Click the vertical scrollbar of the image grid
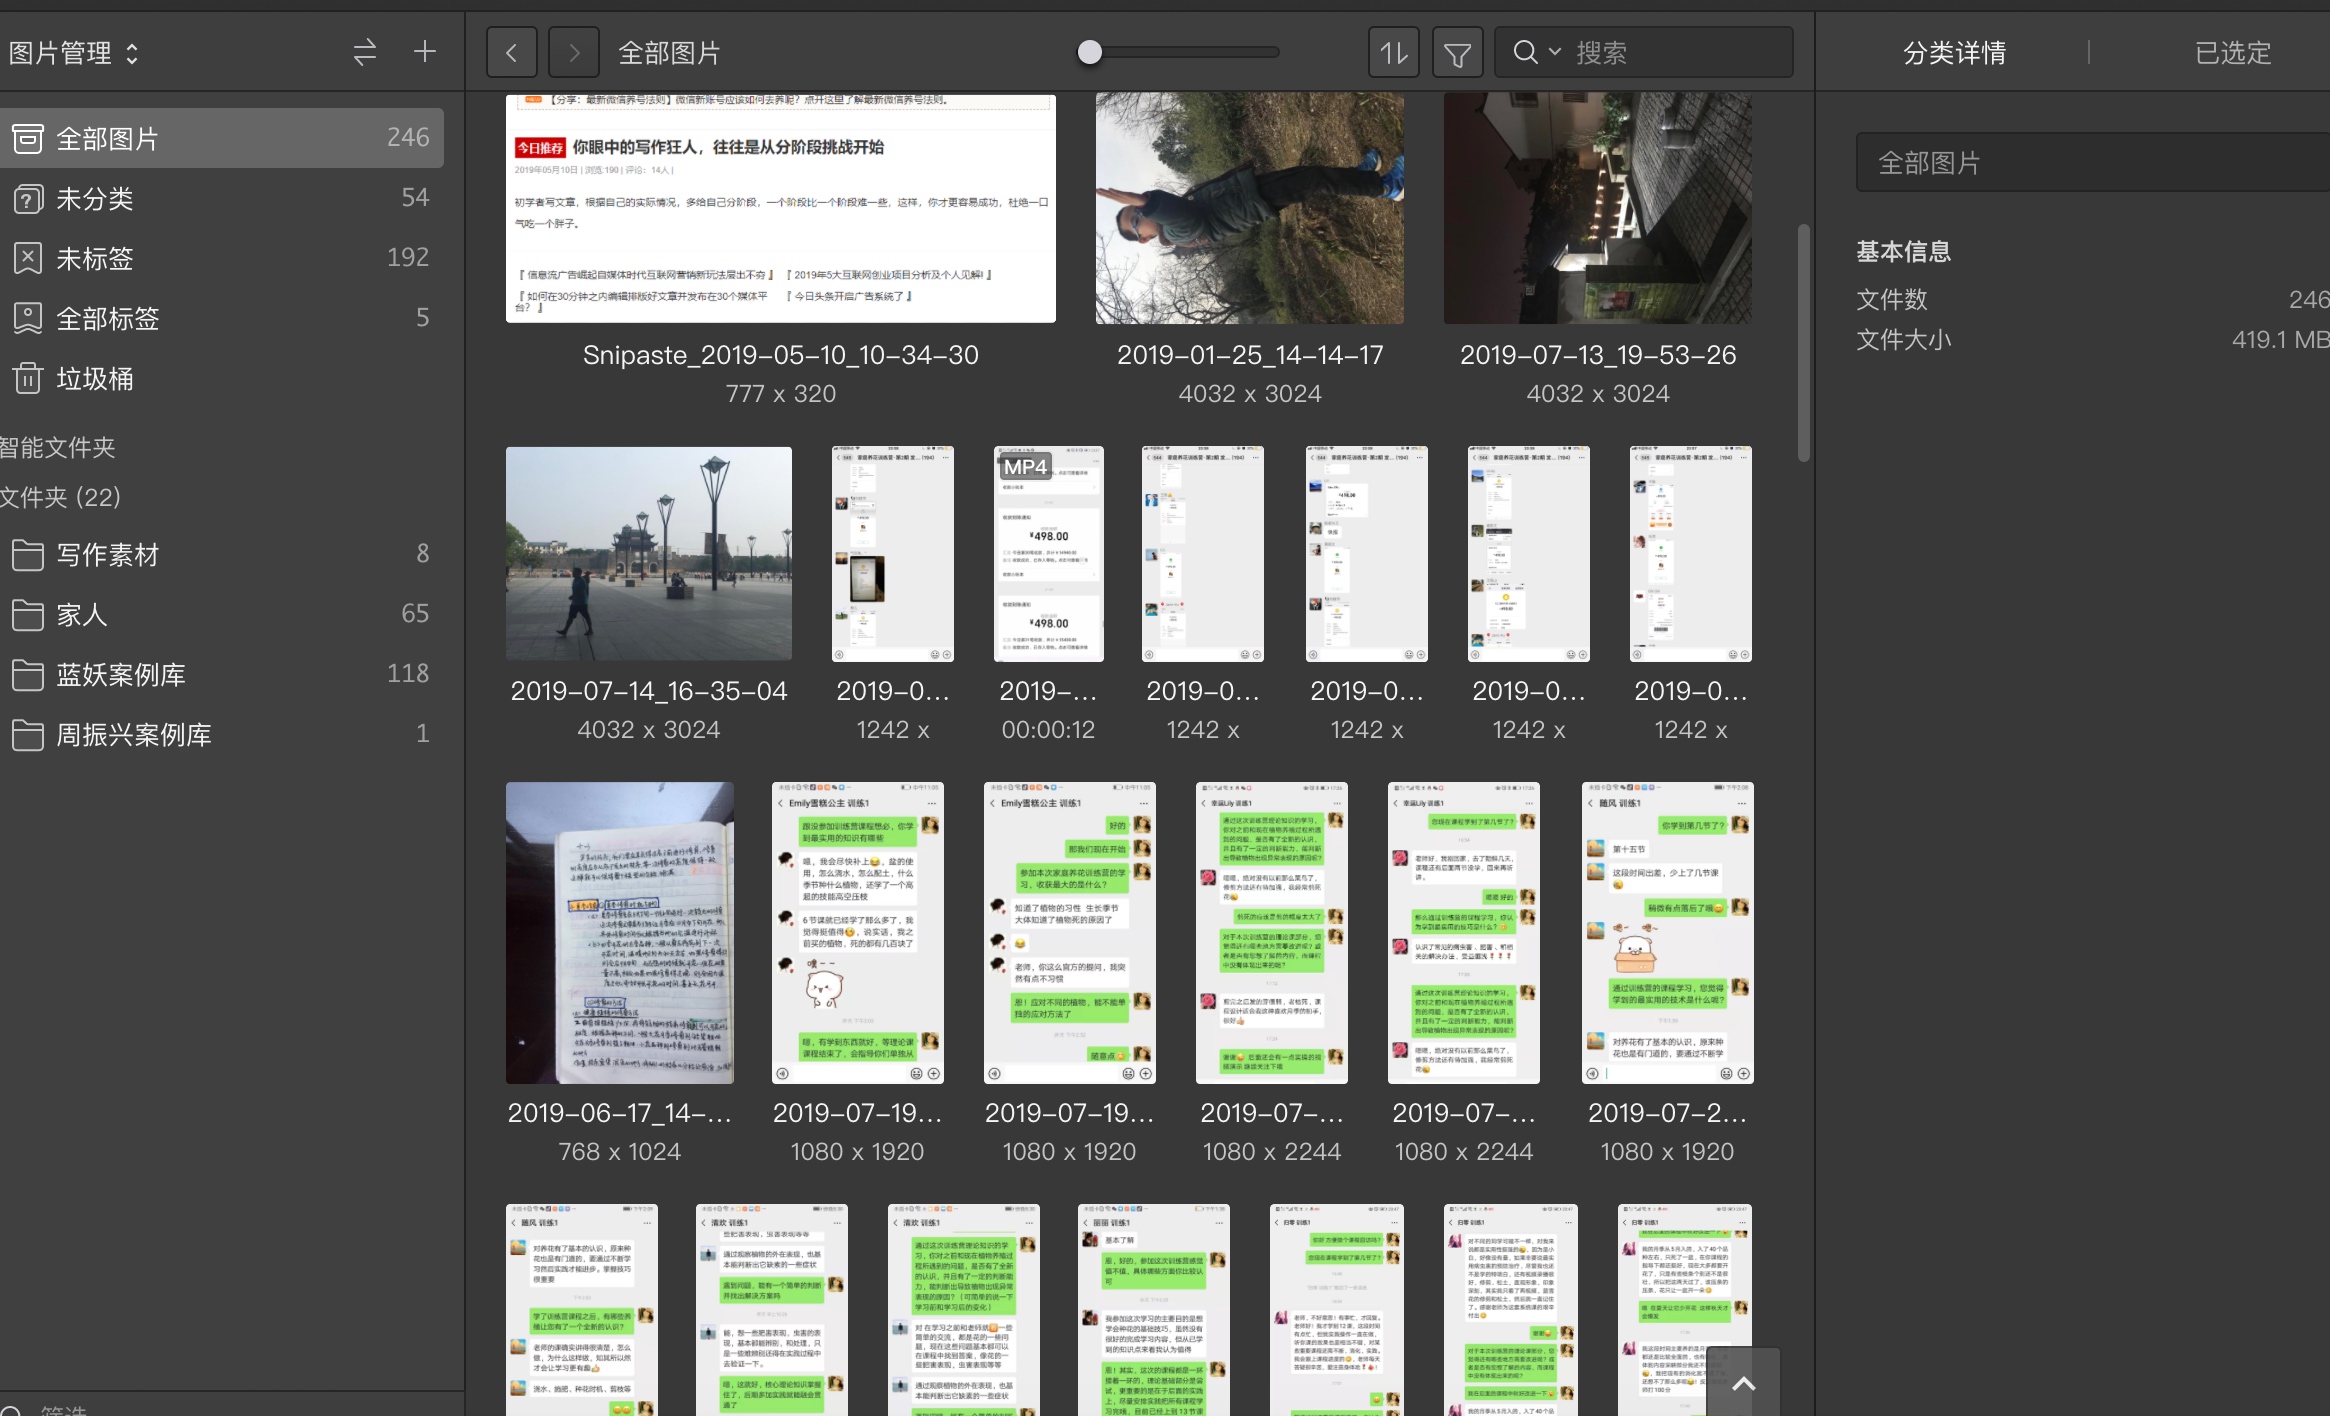2330x1416 pixels. pos(1804,342)
